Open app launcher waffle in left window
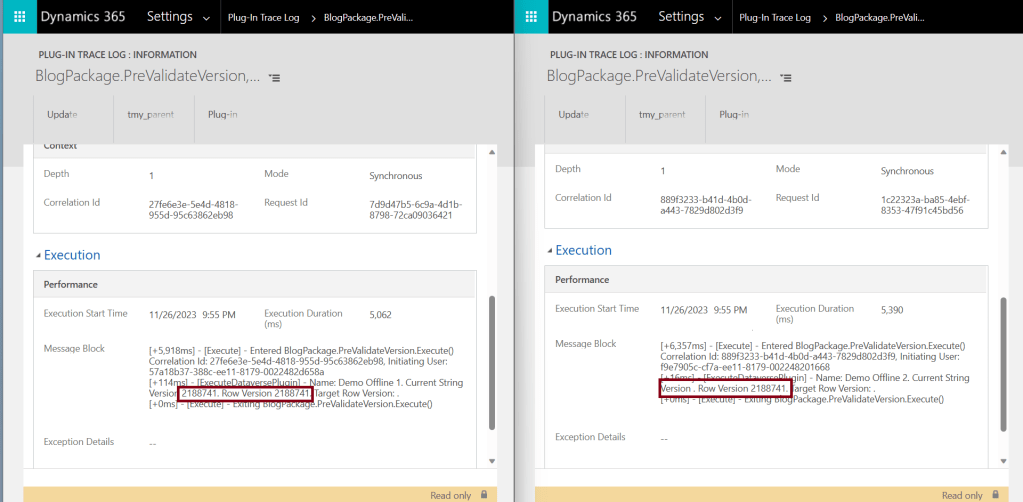 pos(19,16)
